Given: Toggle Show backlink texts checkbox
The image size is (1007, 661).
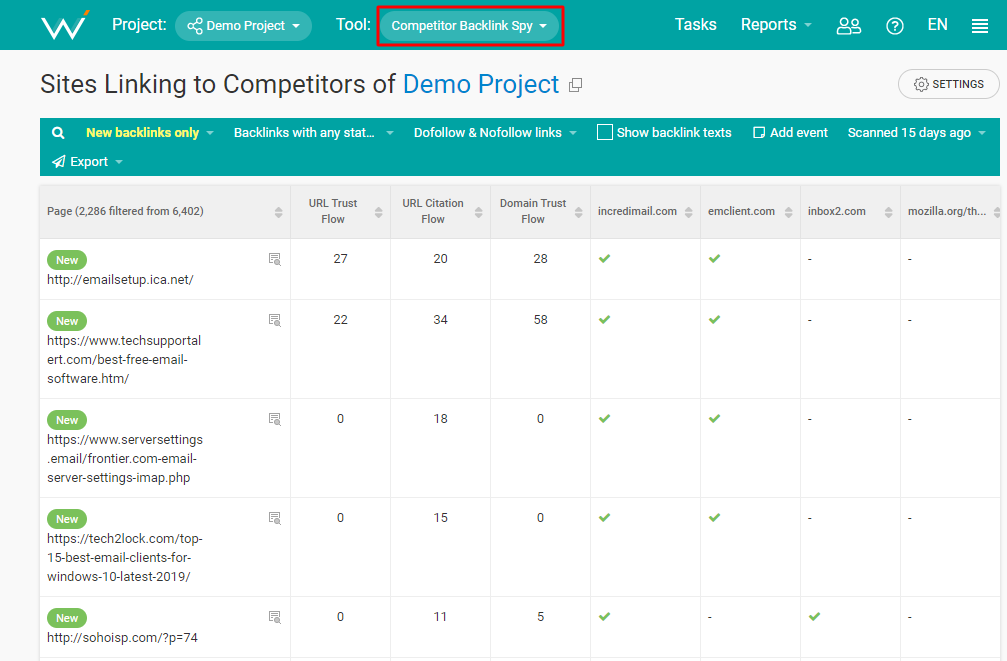Looking at the screenshot, I should point(604,132).
